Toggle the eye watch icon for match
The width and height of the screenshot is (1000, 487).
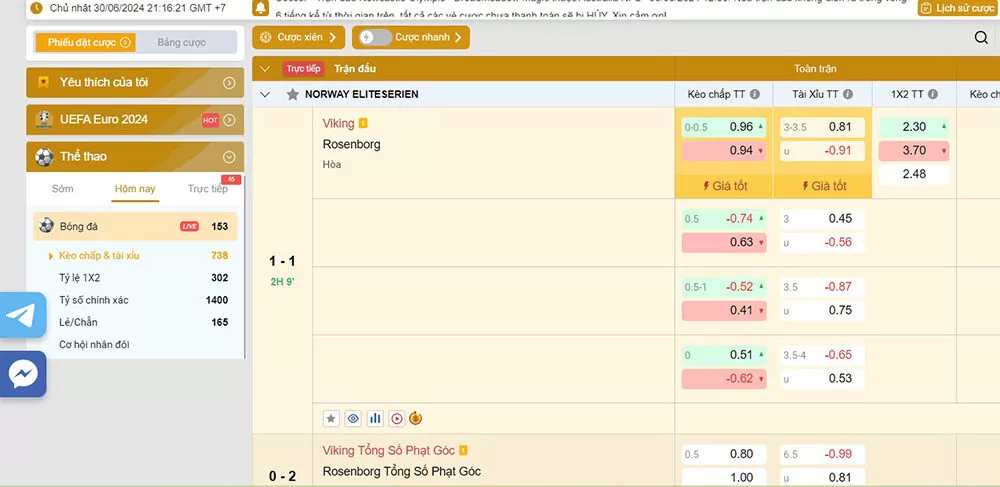(x=353, y=418)
